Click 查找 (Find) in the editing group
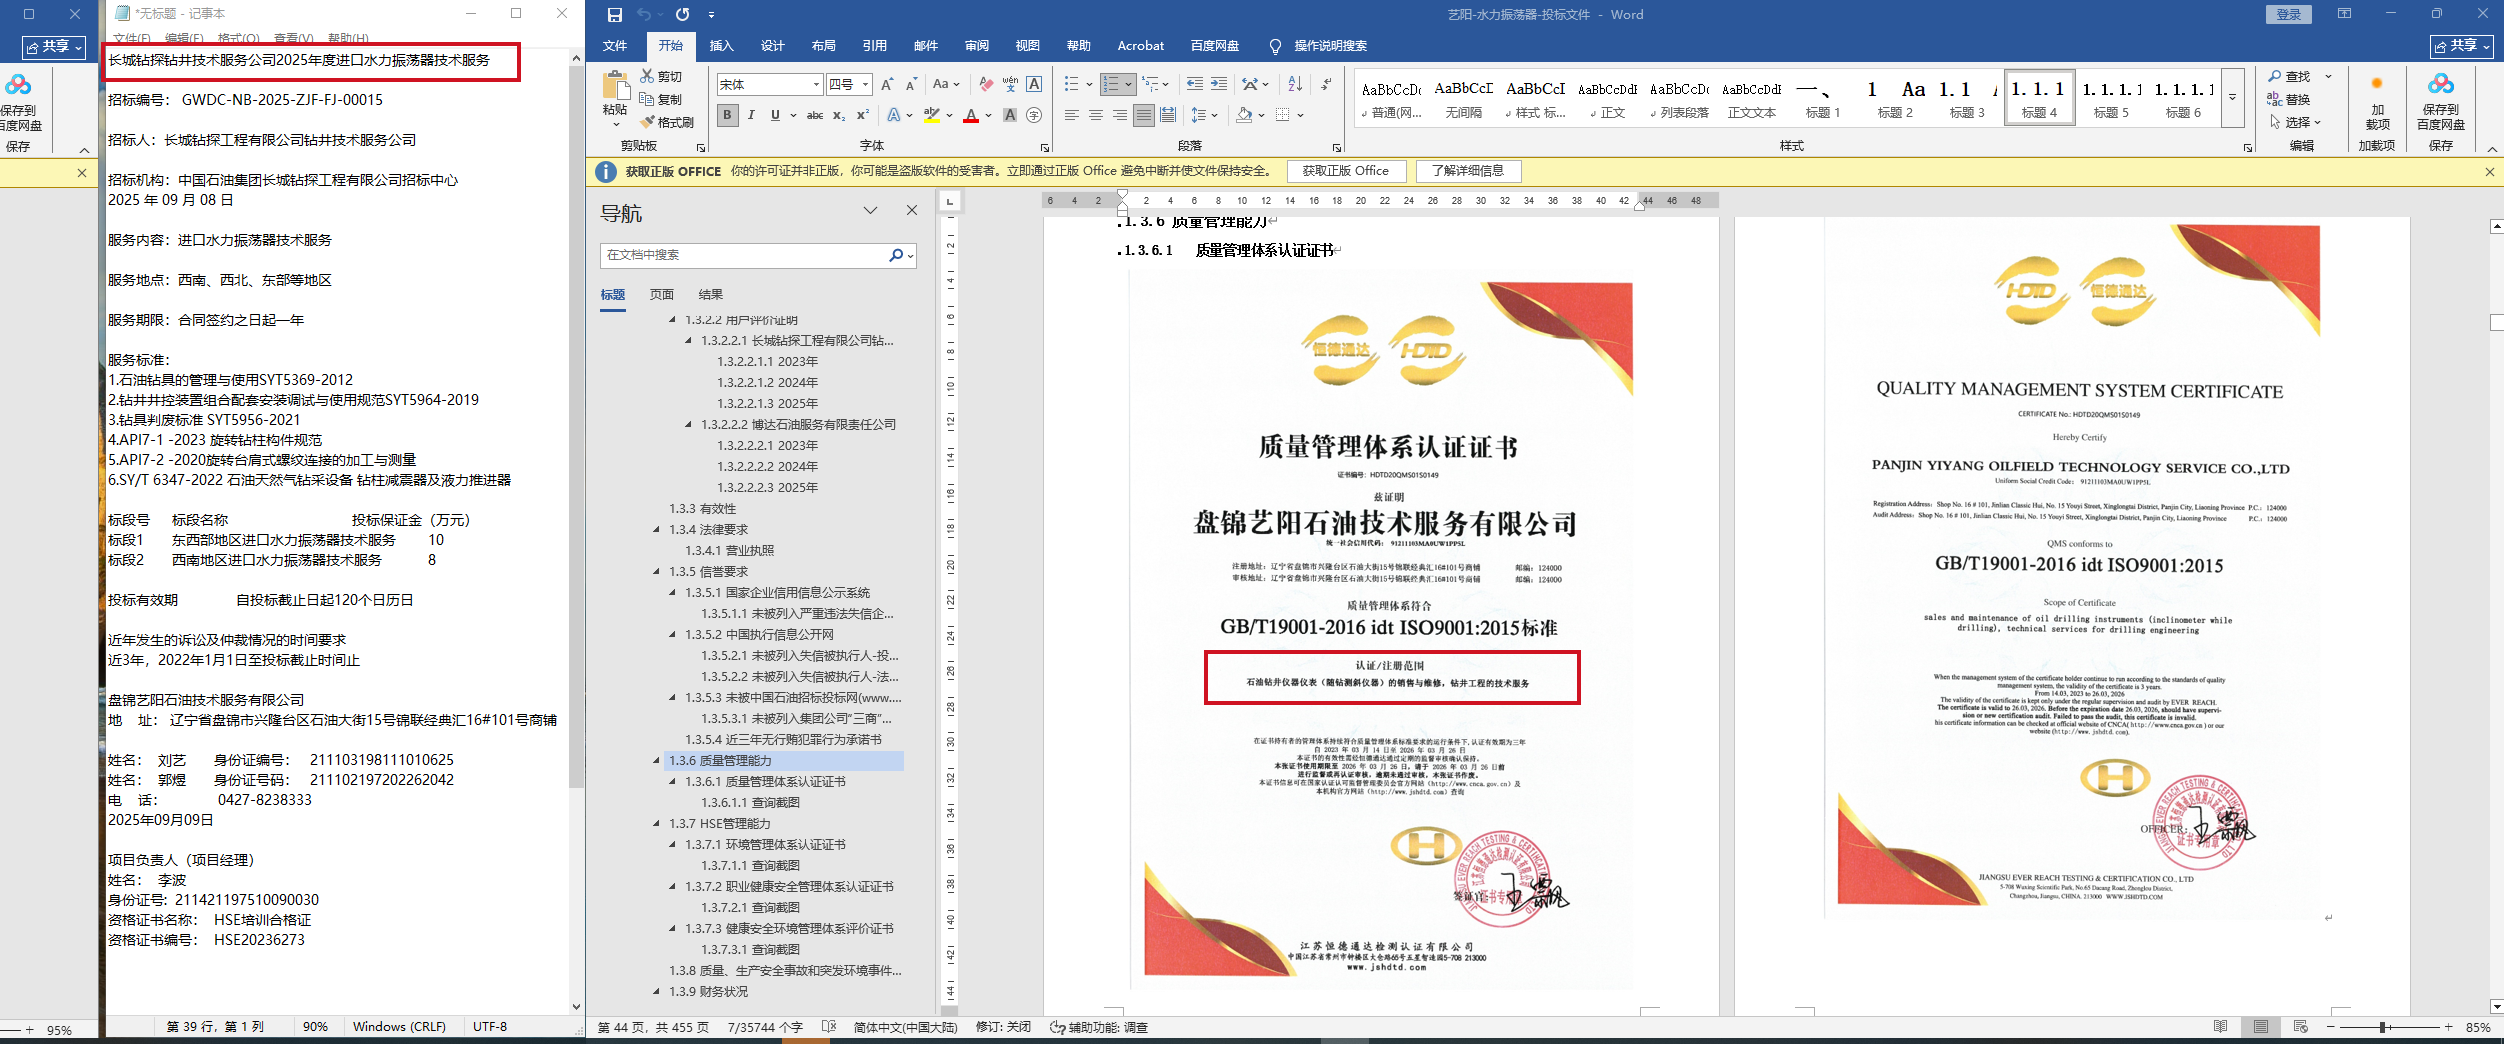The width and height of the screenshot is (2504, 1044). tap(2290, 76)
